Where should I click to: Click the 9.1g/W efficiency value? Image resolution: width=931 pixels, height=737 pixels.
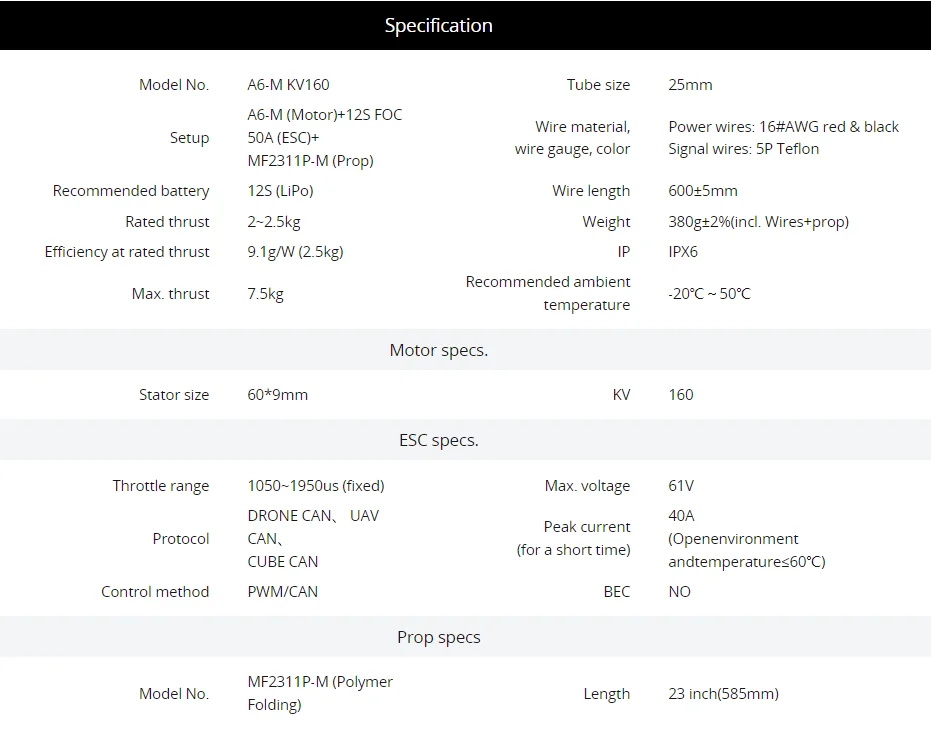pos(295,252)
